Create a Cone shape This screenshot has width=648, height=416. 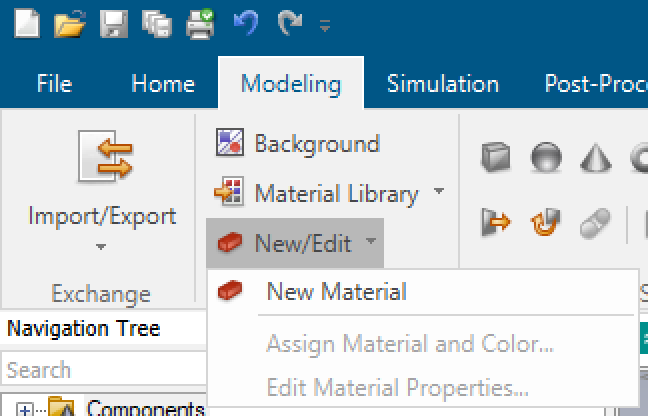click(596, 158)
